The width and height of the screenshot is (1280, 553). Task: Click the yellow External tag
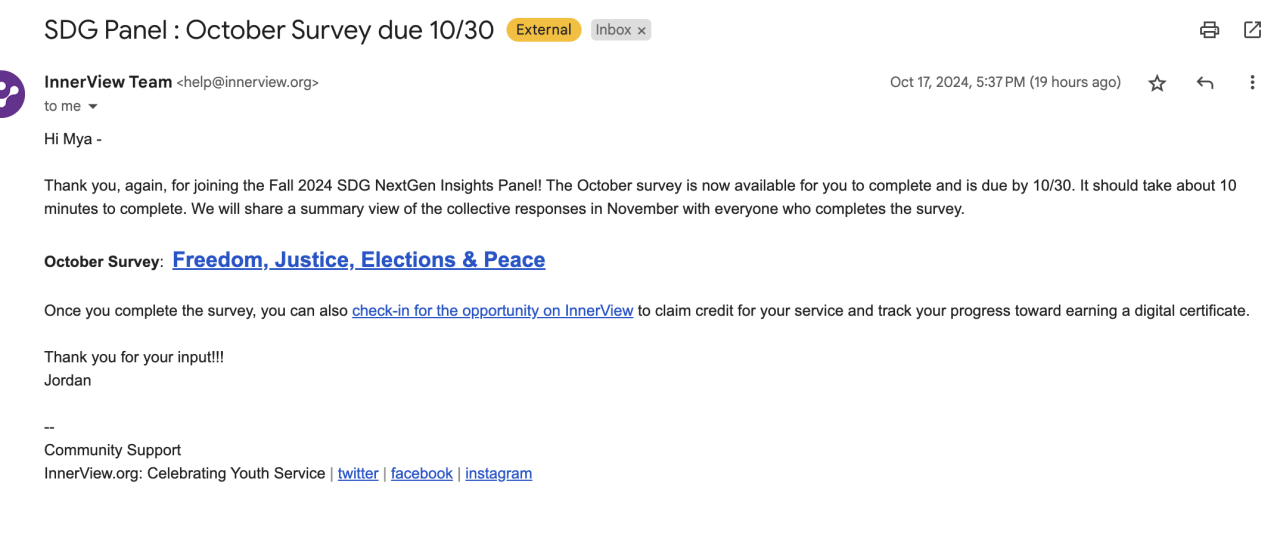click(543, 30)
